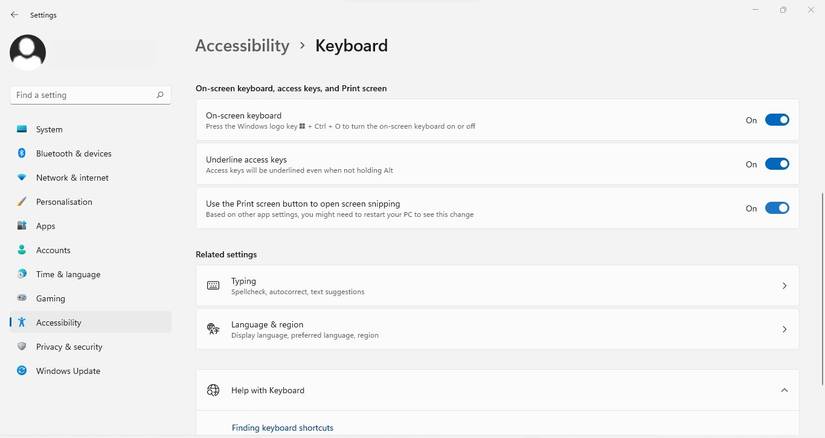Image resolution: width=825 pixels, height=438 pixels.
Task: Click the Privacy & security shield icon
Action: coord(22,347)
